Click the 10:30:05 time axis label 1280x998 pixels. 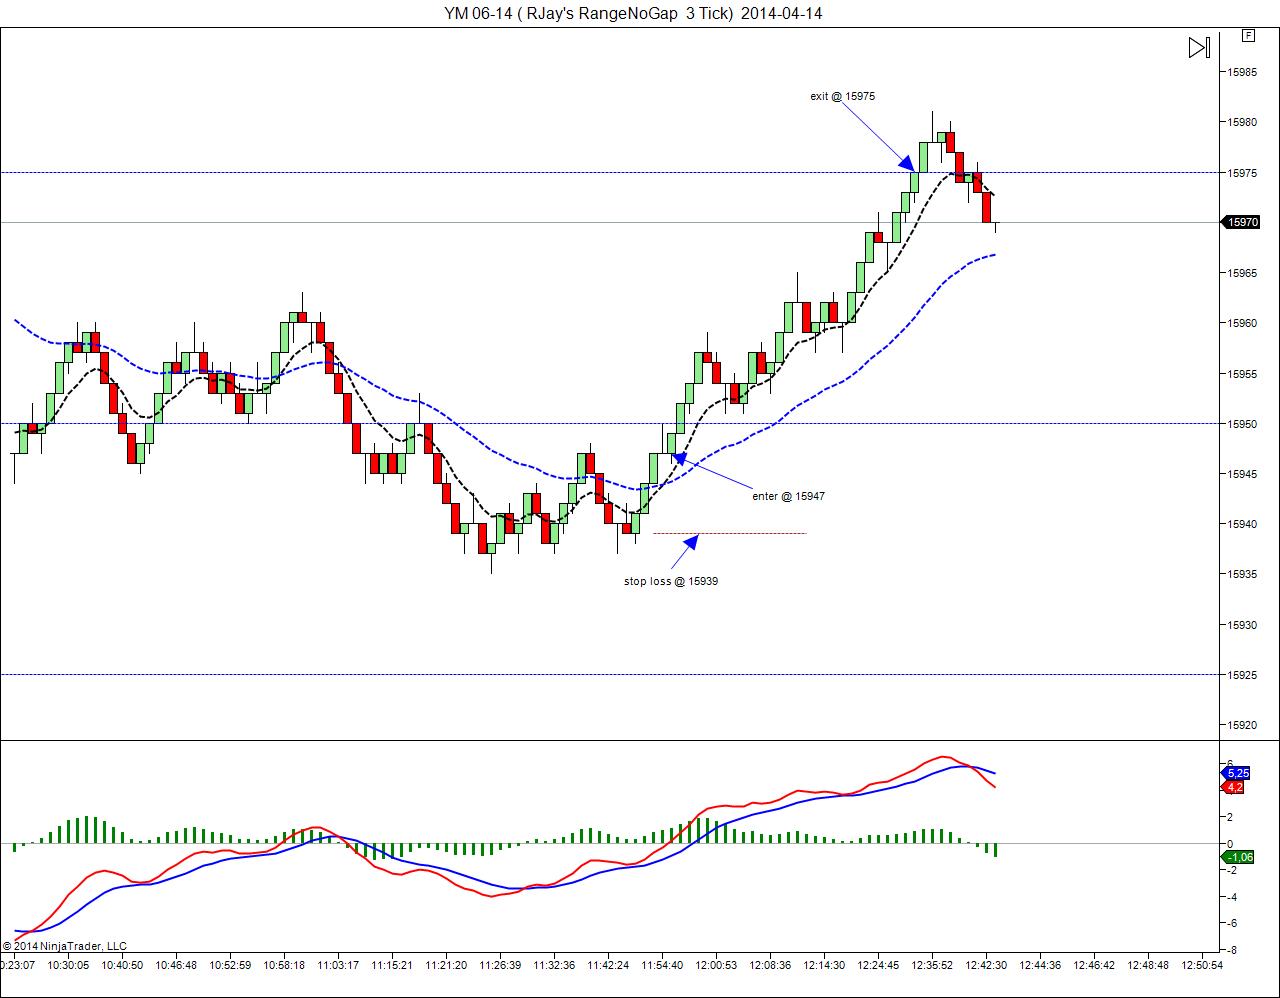click(68, 966)
